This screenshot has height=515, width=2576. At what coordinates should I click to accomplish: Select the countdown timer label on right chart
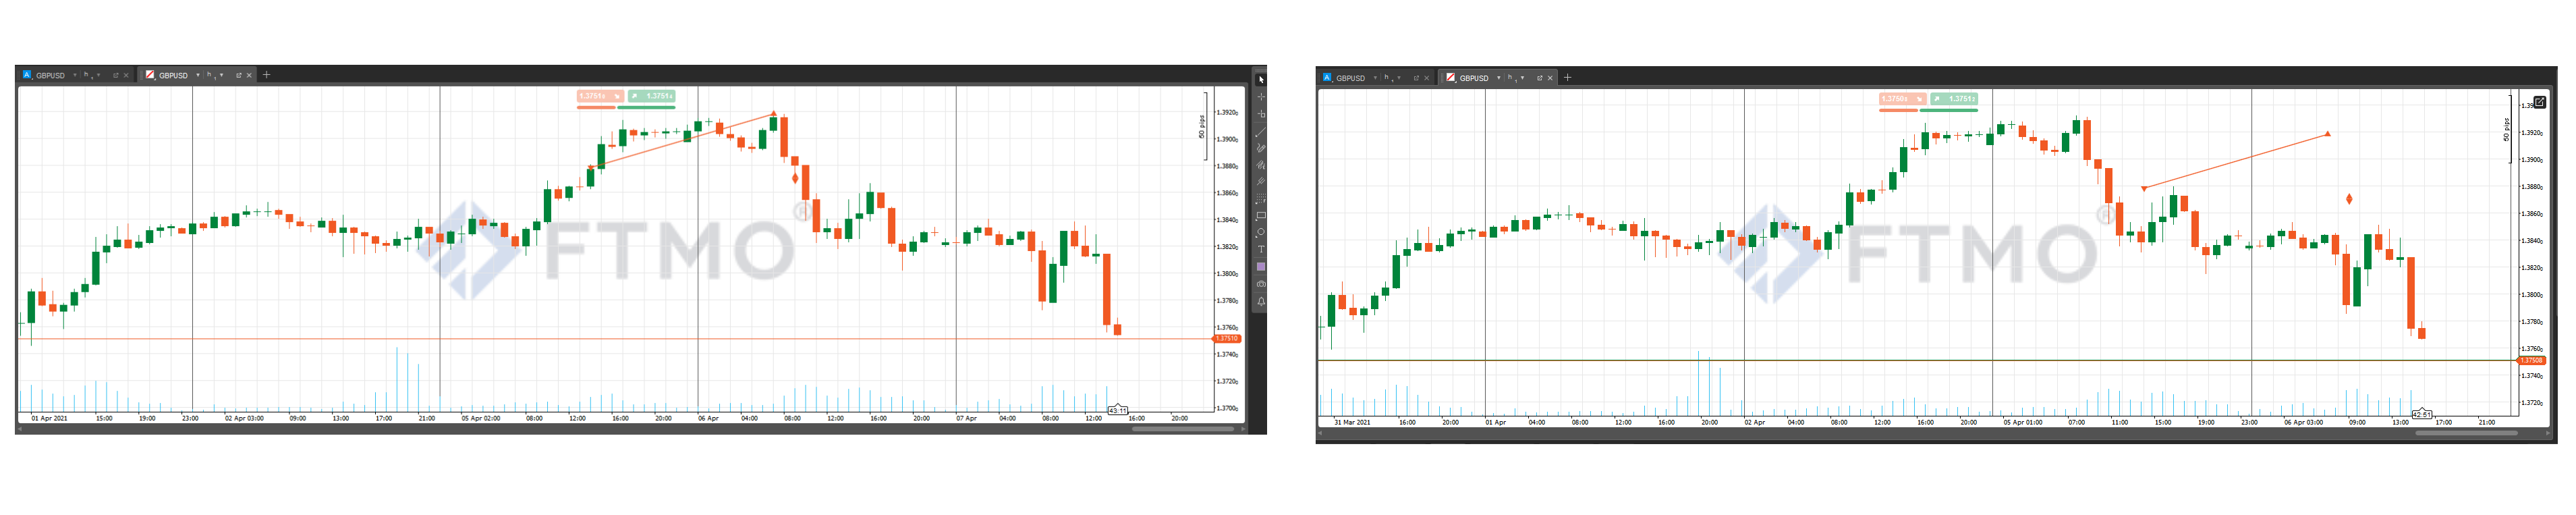[x=2422, y=415]
